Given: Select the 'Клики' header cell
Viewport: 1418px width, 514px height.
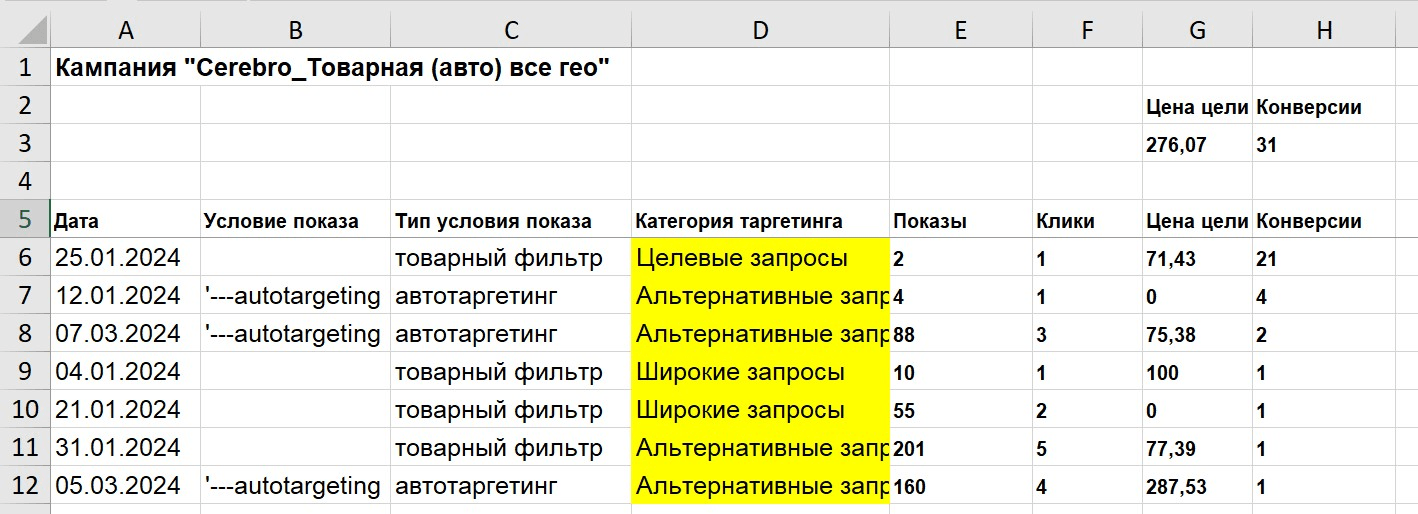Looking at the screenshot, I should (1065, 222).
